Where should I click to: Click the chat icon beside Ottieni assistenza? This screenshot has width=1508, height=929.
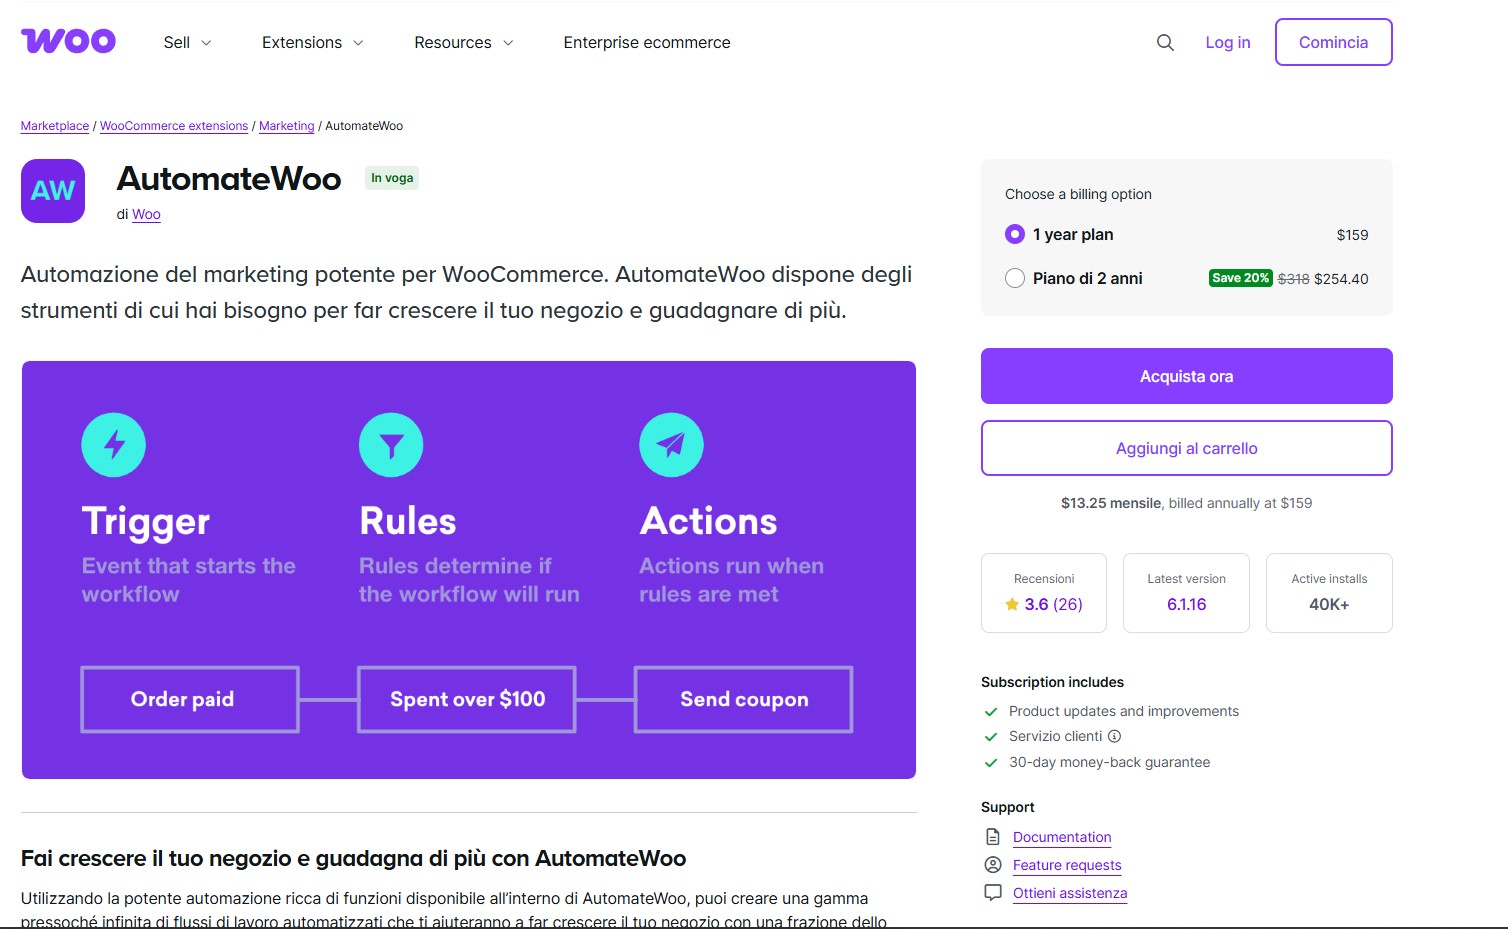tap(993, 893)
